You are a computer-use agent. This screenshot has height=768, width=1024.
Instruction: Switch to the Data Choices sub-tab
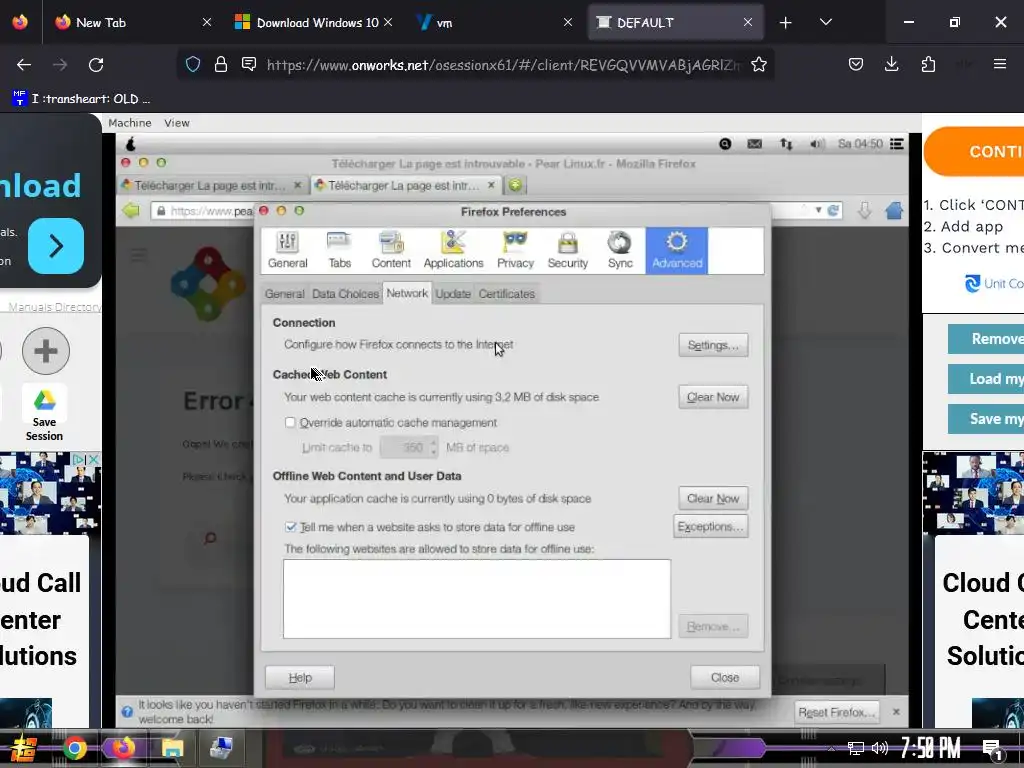pos(345,294)
